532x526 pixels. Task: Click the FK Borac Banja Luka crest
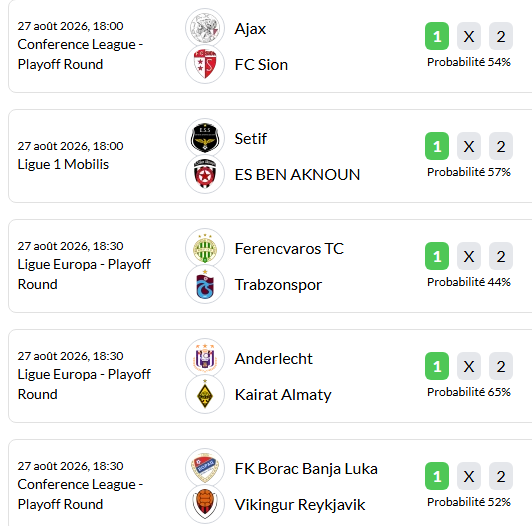tap(205, 468)
